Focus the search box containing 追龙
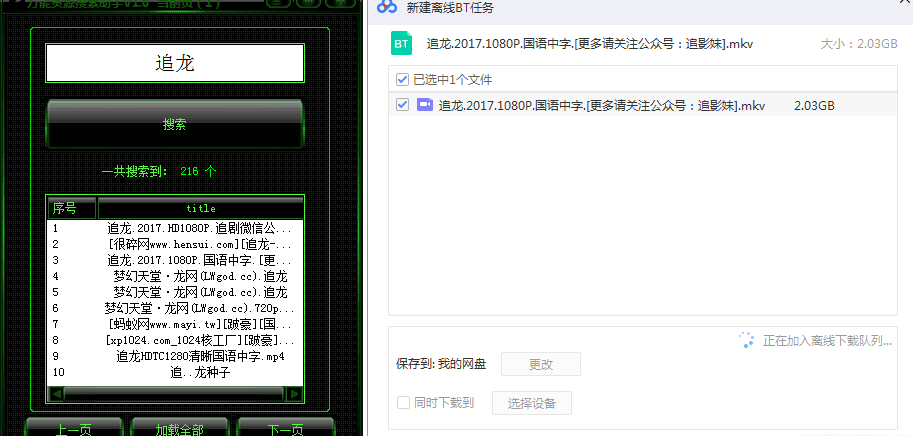 pos(175,63)
